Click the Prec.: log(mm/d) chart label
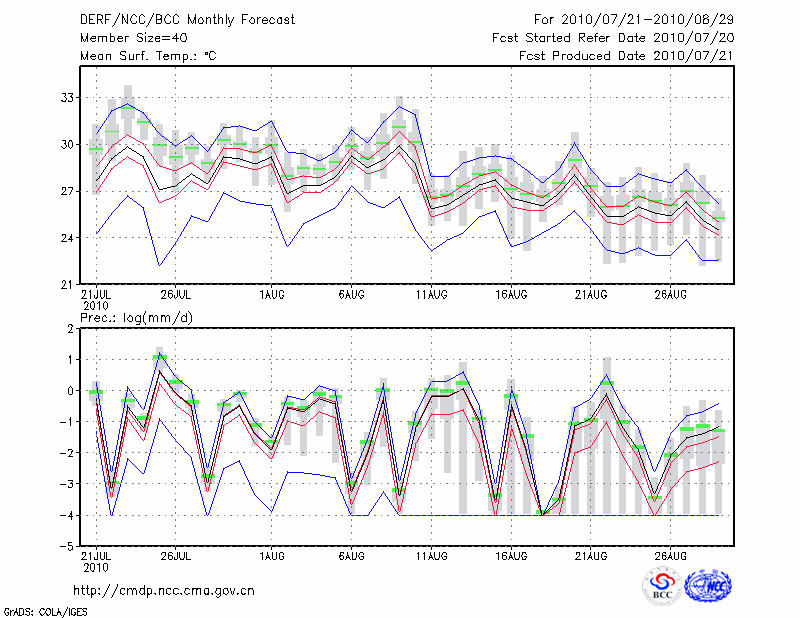The width and height of the screenshot is (800, 618). pos(138,317)
